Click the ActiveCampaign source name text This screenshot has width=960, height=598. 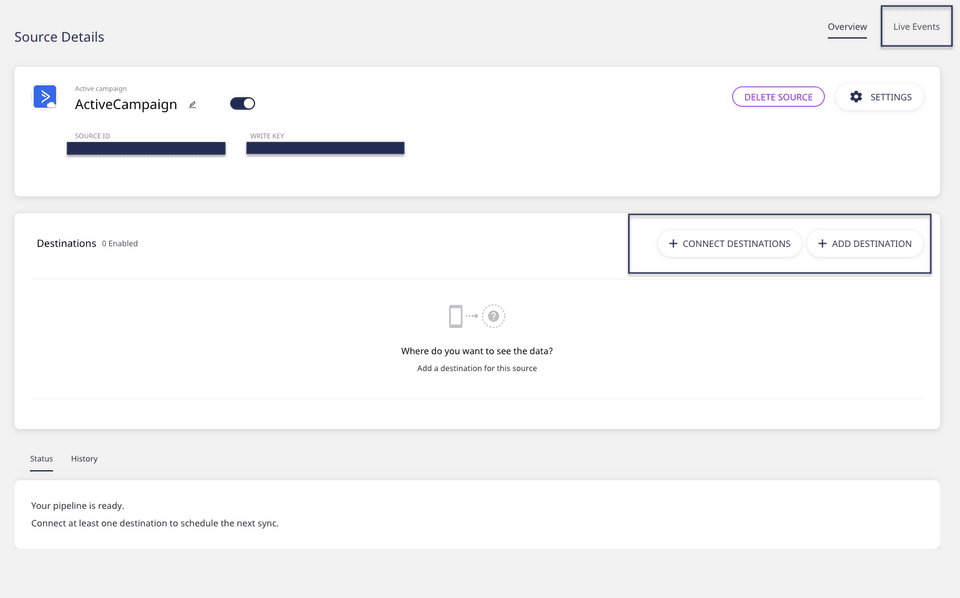126,104
